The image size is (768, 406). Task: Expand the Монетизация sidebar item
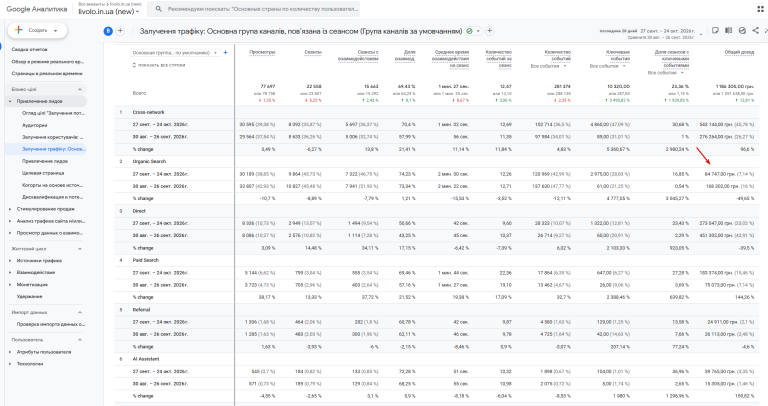[32, 285]
